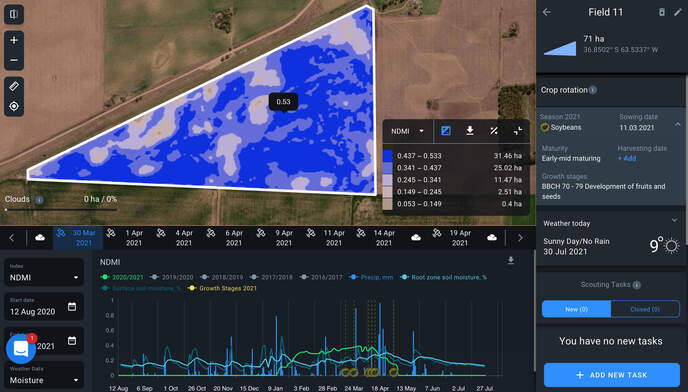Toggle 2019/2020 series in chart legend
This screenshot has height=392, width=688.
pos(172,277)
